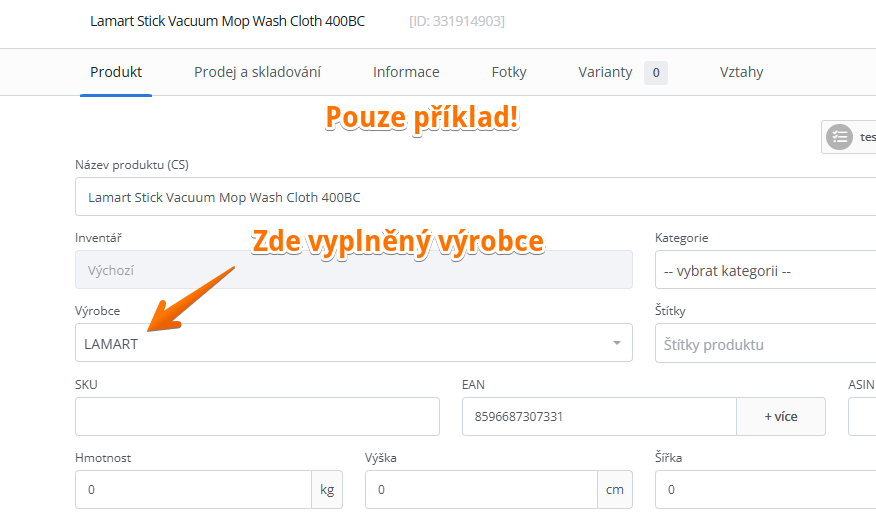
Task: Expand Výrobce list with arrow
Action: 617,343
